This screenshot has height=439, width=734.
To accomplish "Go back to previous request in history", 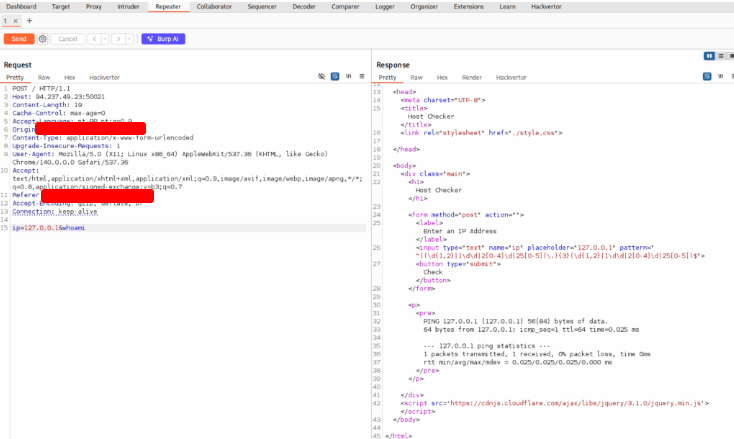I will tap(94, 39).
